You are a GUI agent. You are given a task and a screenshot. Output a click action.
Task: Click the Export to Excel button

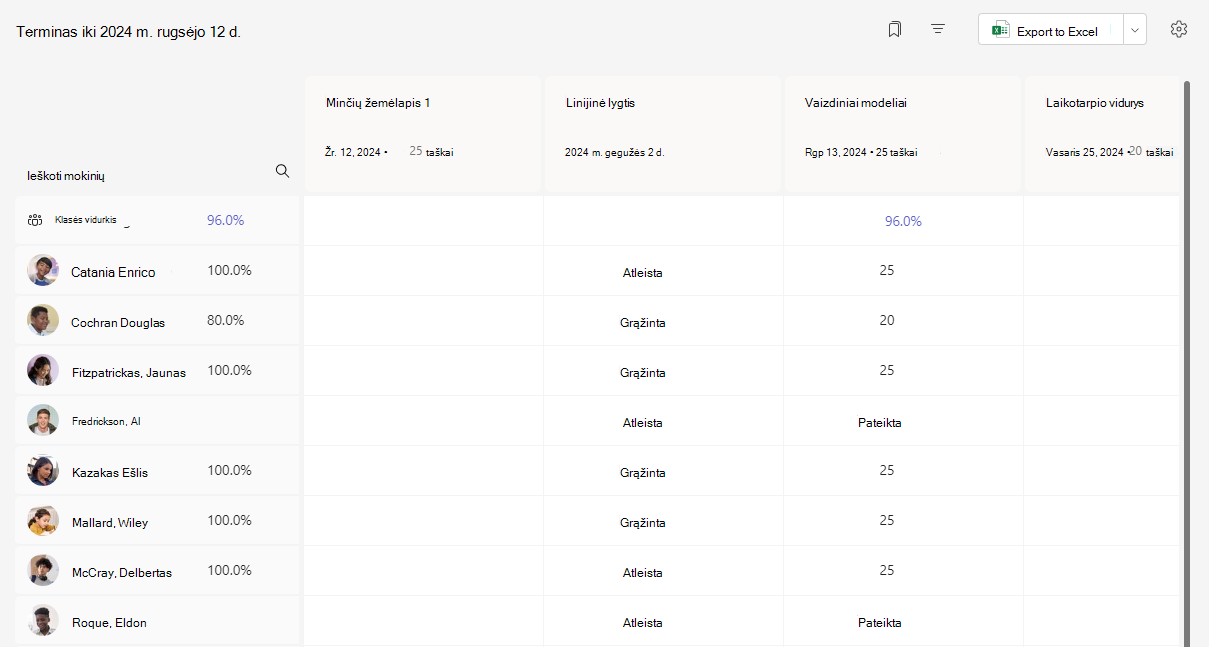(1051, 30)
